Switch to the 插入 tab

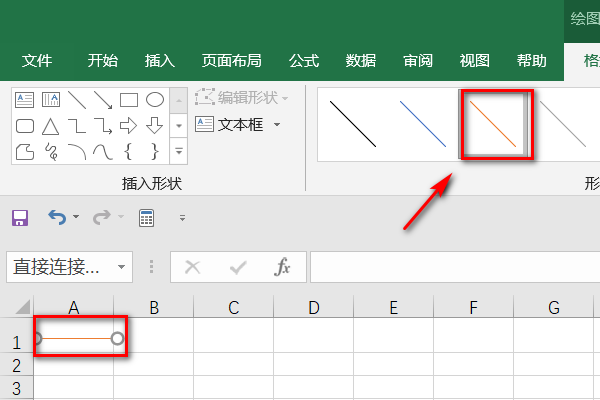[160, 61]
